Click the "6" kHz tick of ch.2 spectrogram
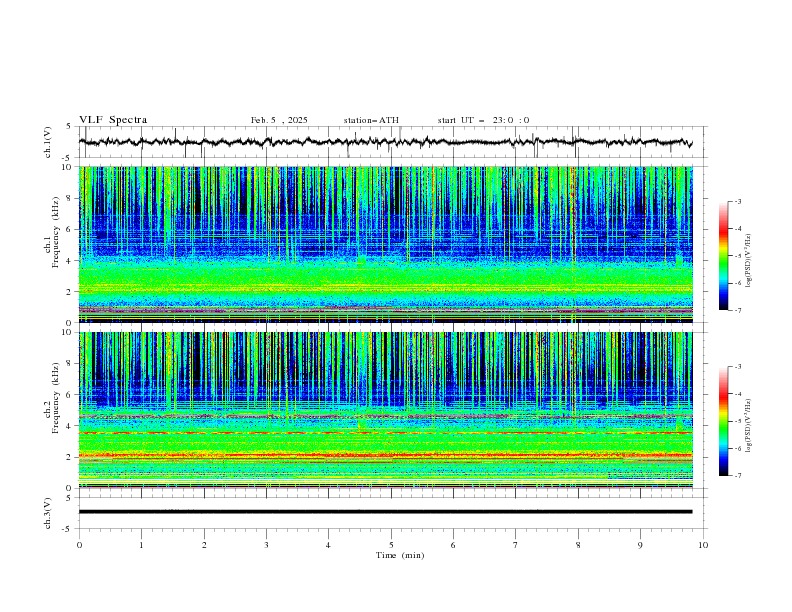 click(70, 395)
